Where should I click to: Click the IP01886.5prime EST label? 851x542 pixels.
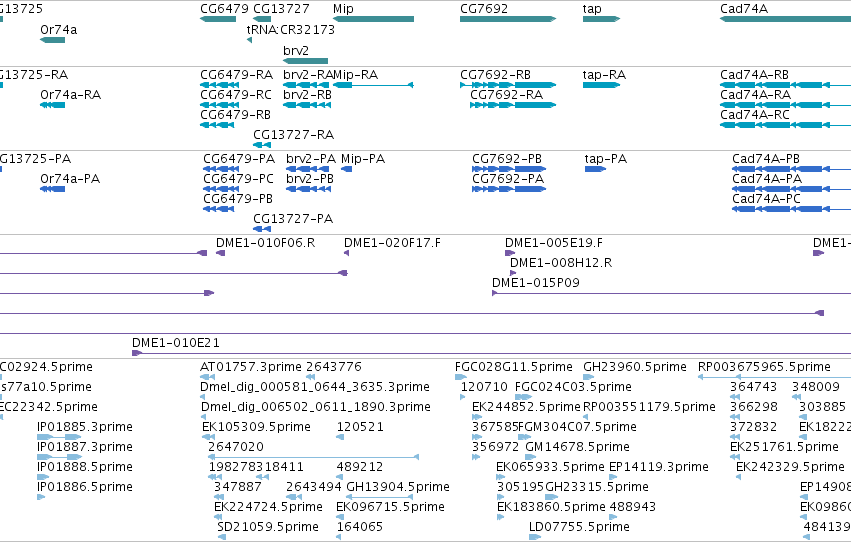click(x=85, y=487)
